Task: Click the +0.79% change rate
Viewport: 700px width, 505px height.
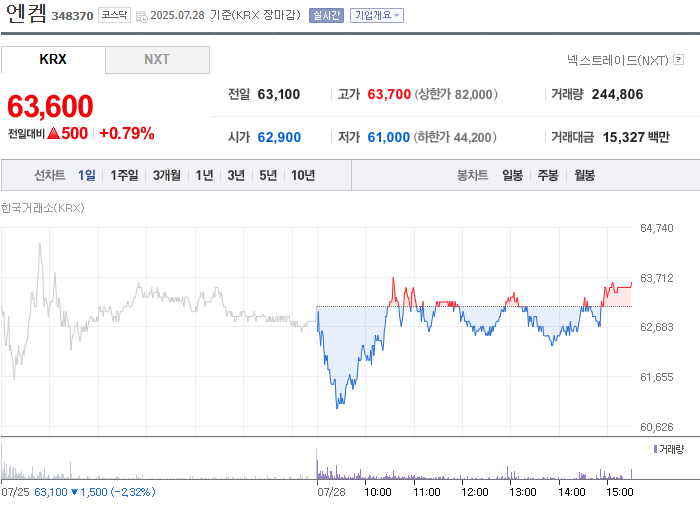Action: [x=127, y=133]
